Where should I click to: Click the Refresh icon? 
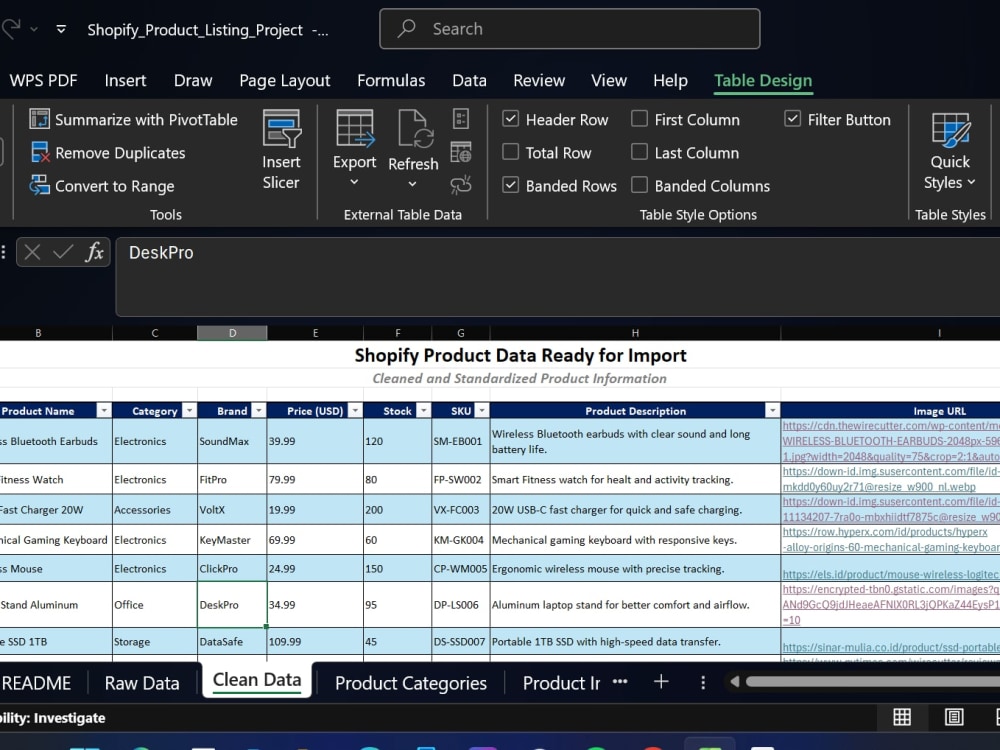point(414,128)
